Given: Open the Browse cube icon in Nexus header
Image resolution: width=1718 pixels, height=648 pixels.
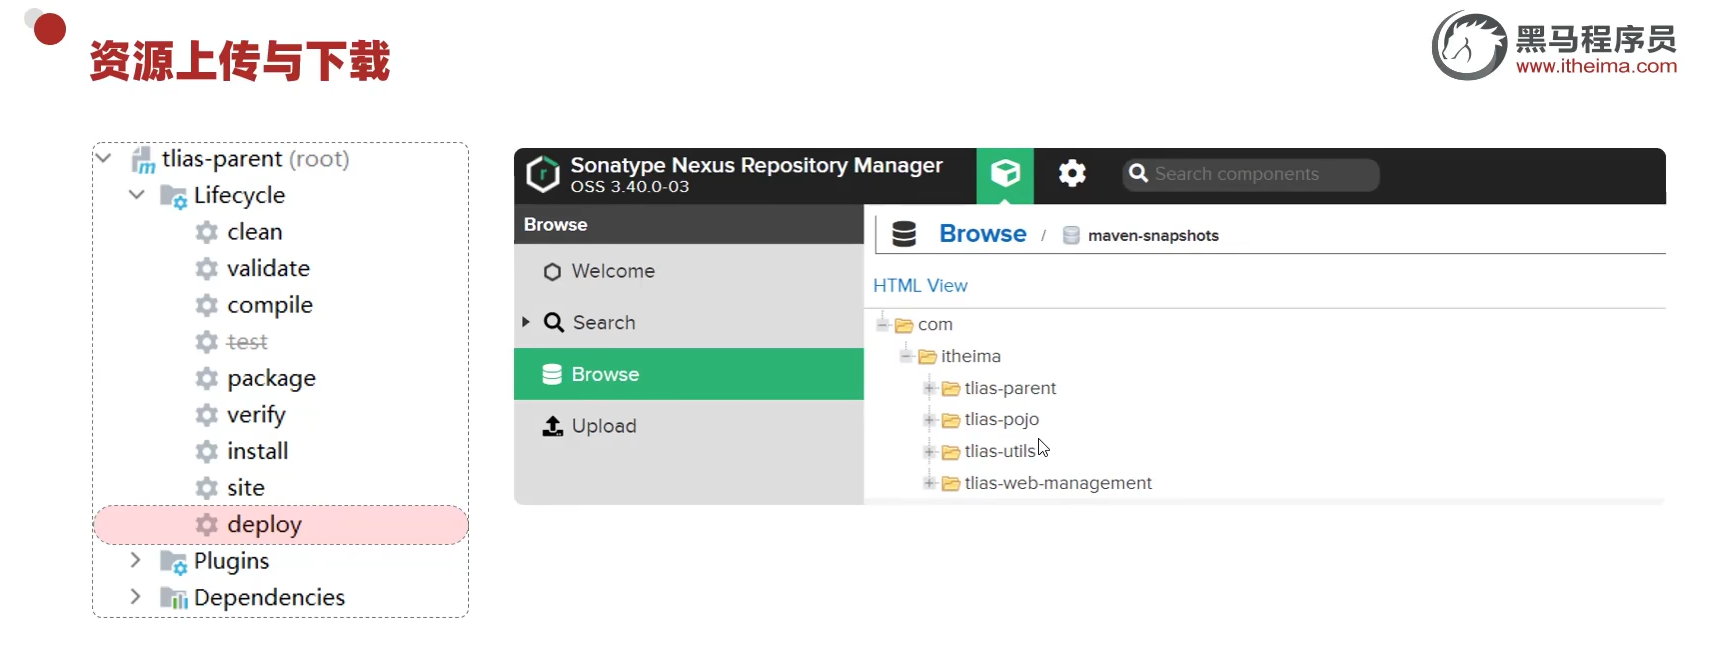Looking at the screenshot, I should click(x=1005, y=174).
